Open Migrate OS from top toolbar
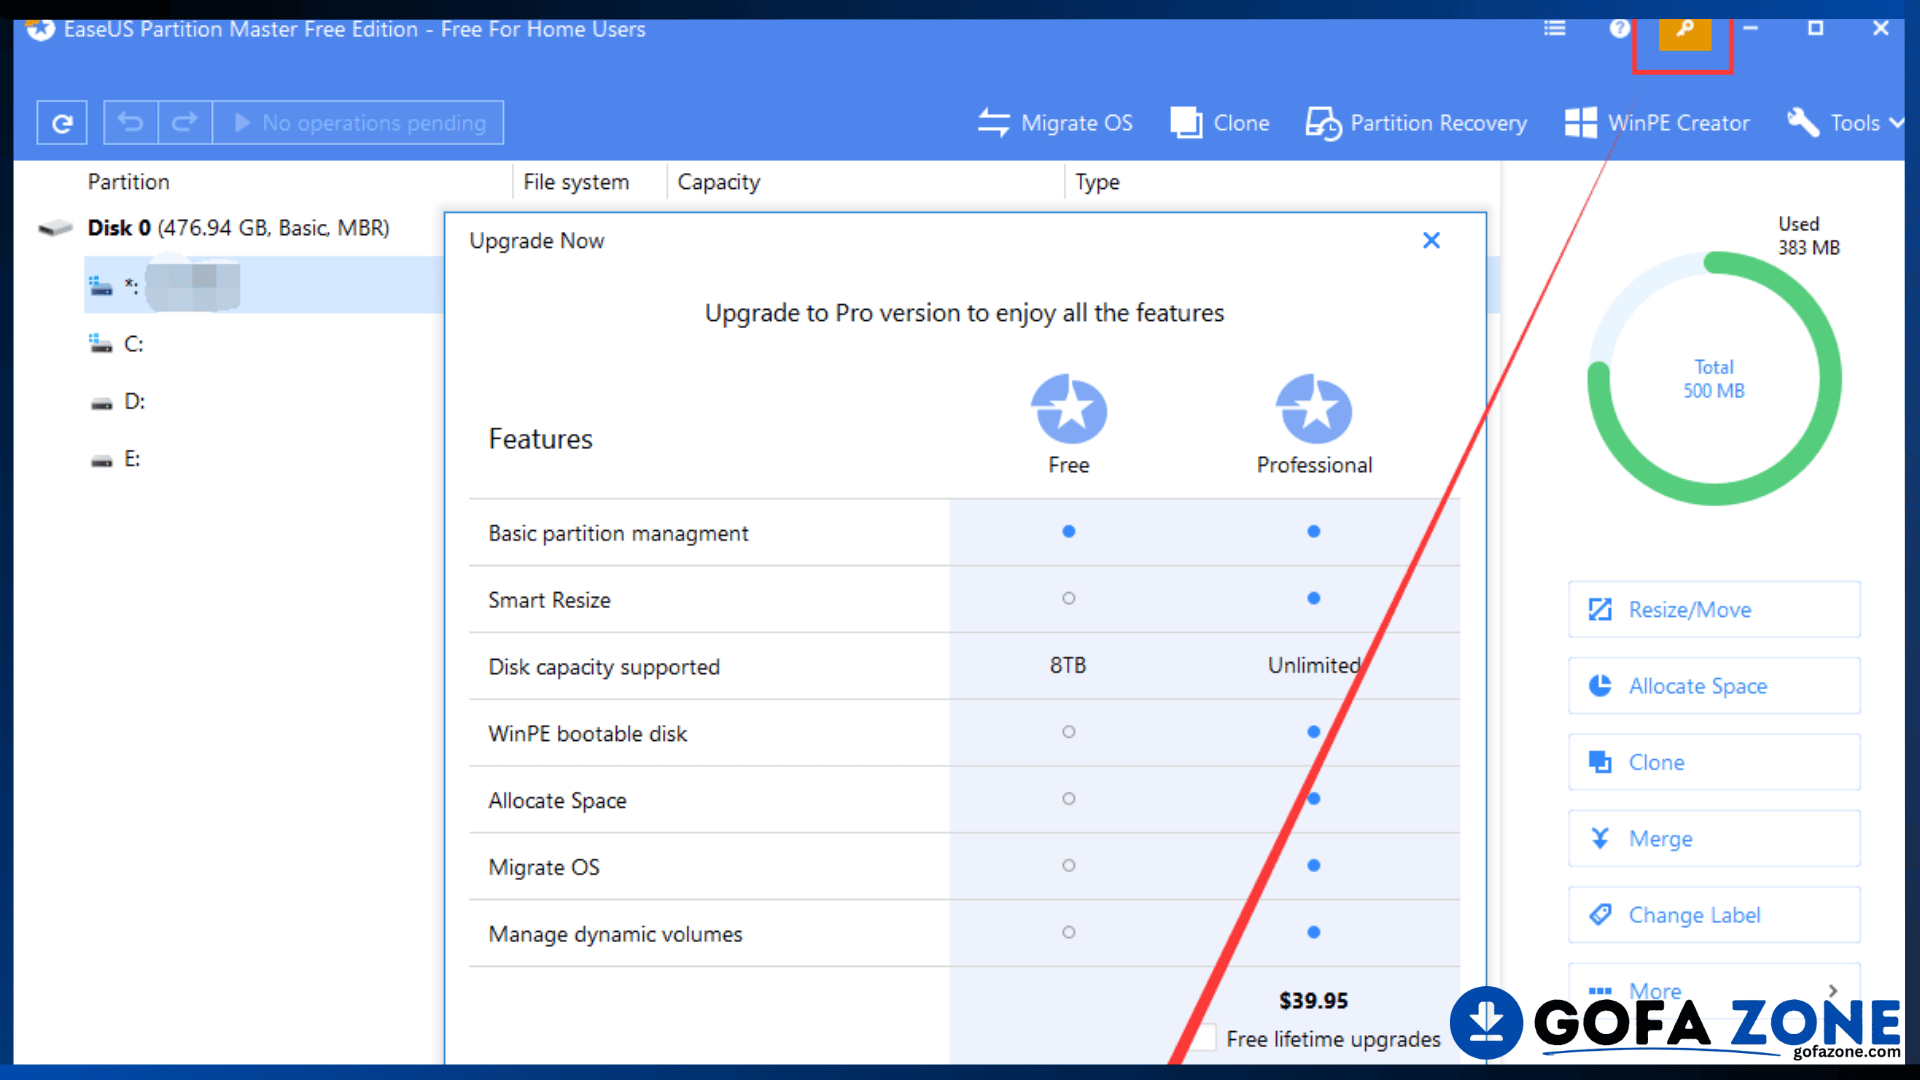 [1055, 123]
